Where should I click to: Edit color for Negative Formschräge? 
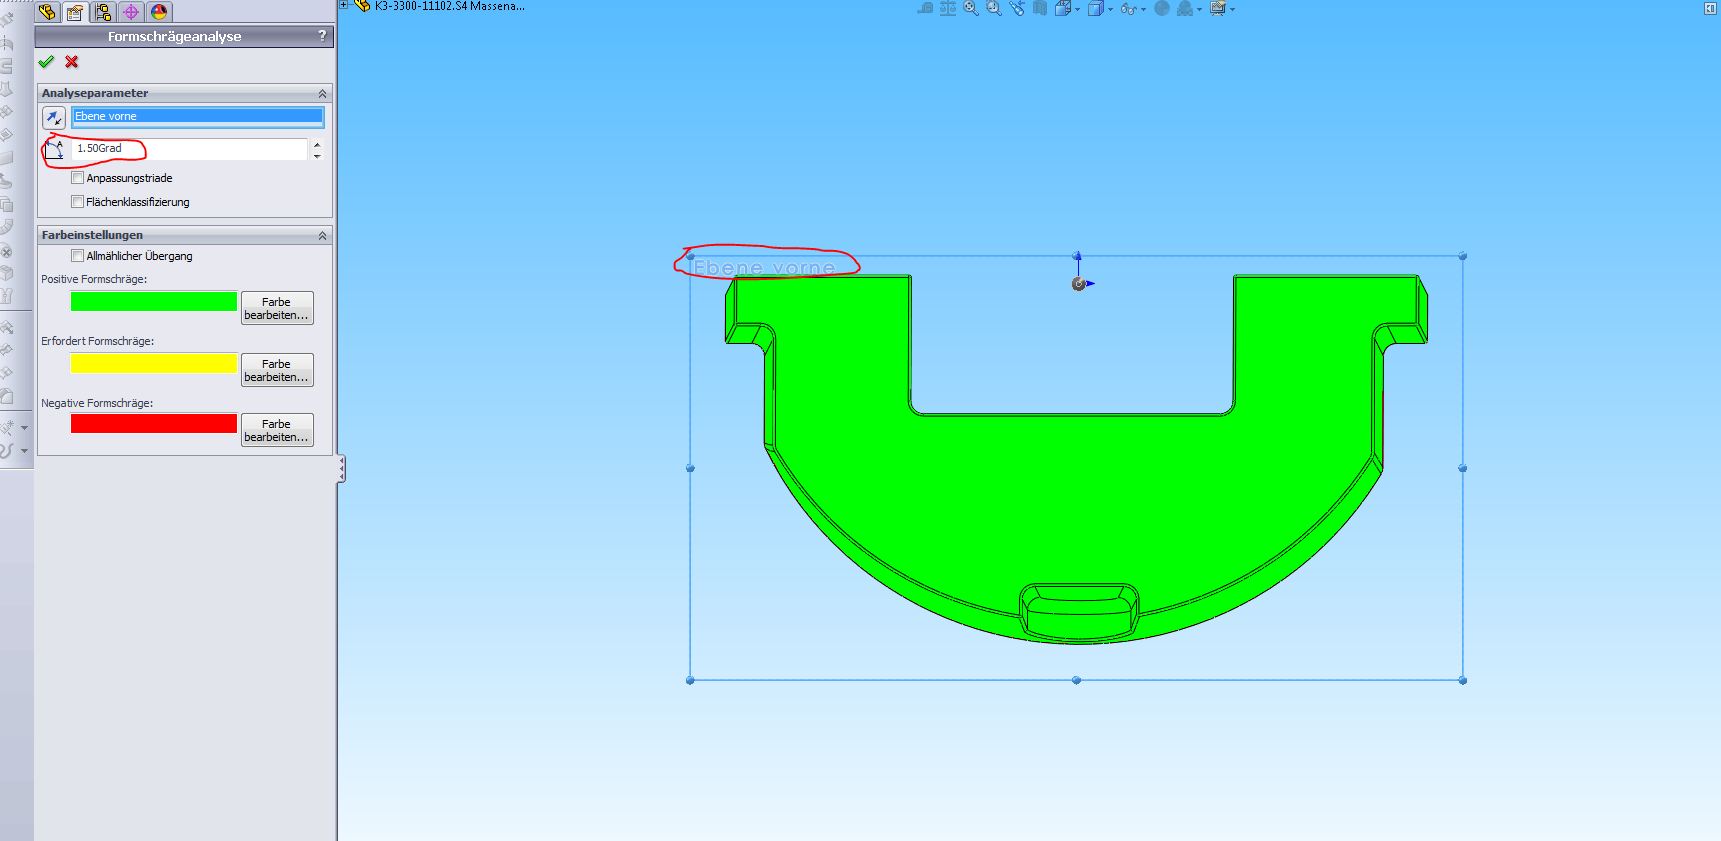click(x=277, y=430)
